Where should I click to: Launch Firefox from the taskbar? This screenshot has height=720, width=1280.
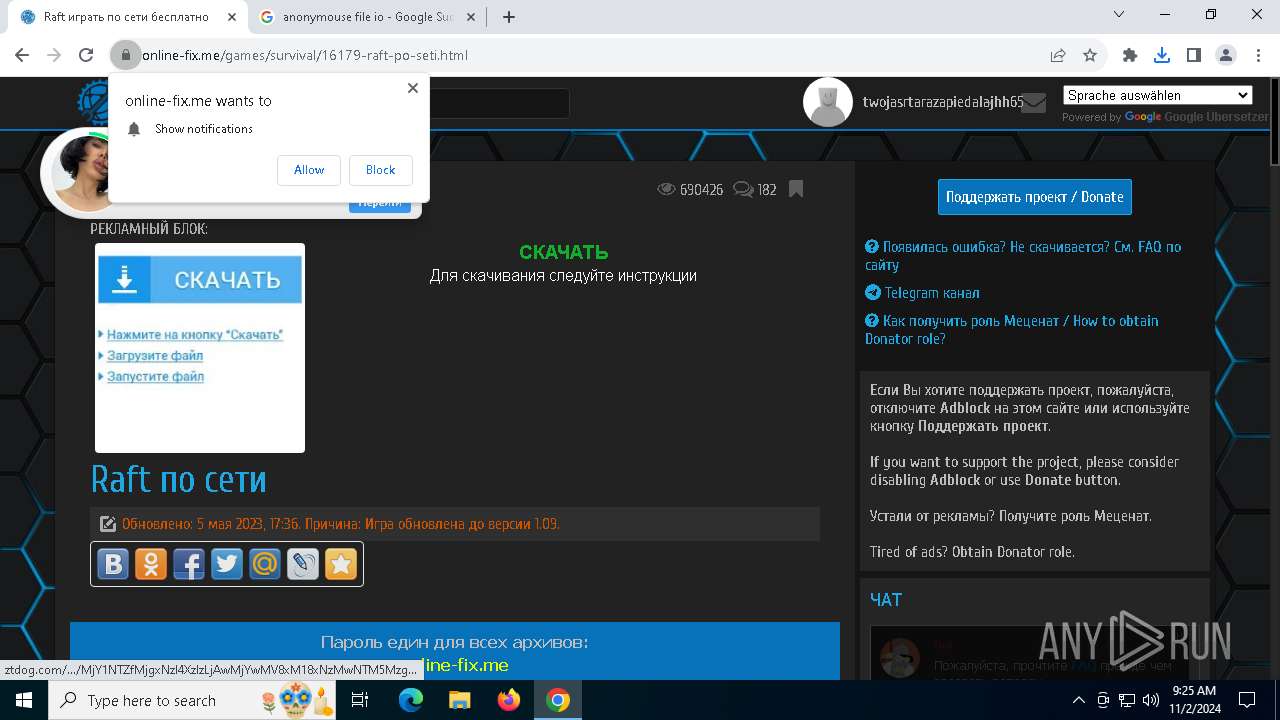[509, 700]
